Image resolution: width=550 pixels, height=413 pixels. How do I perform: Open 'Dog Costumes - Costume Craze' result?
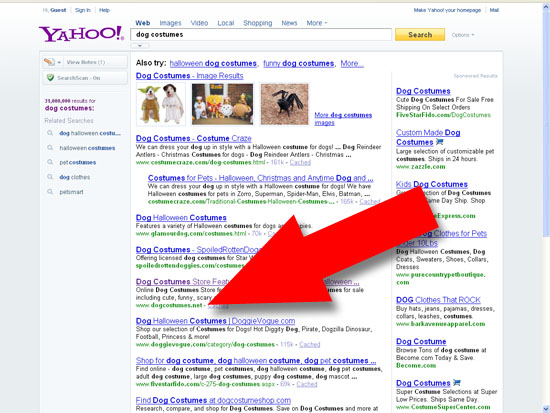tap(194, 138)
